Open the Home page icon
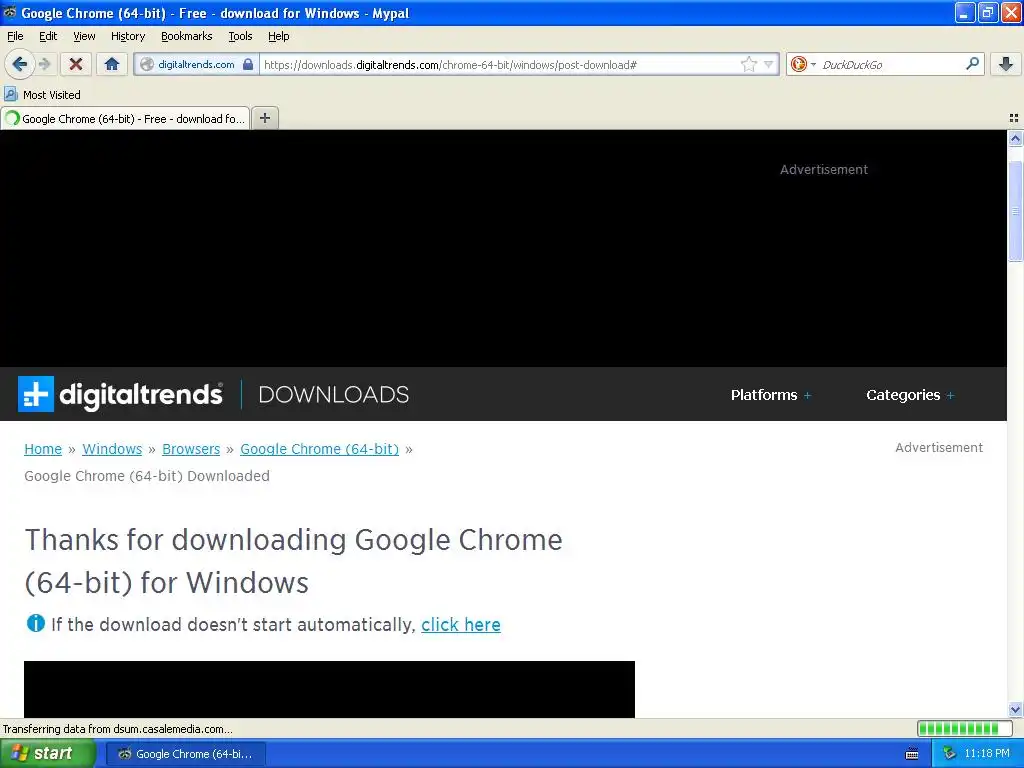This screenshot has width=1024, height=768. click(x=112, y=64)
